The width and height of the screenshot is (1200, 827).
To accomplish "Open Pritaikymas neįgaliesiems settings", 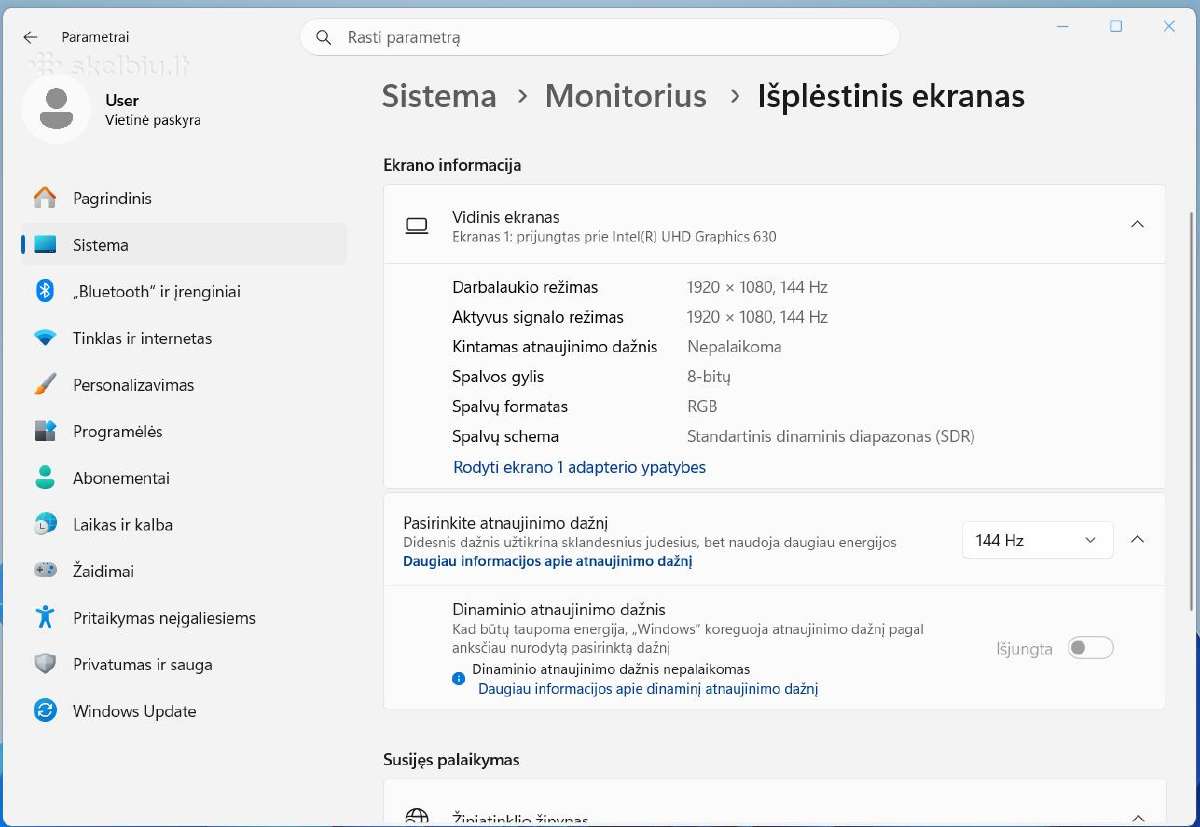I will [x=183, y=618].
